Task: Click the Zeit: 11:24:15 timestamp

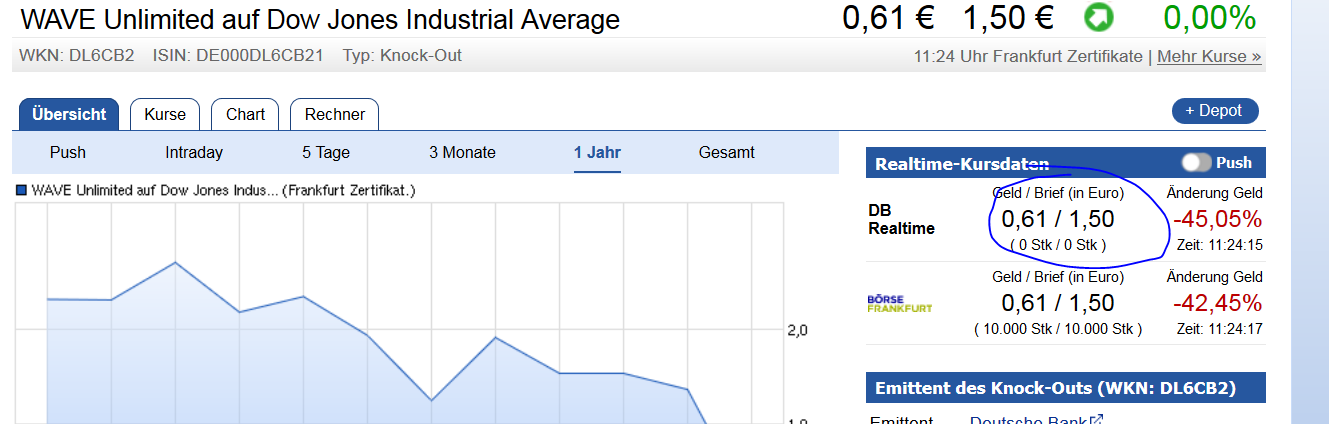Action: coord(1219,244)
